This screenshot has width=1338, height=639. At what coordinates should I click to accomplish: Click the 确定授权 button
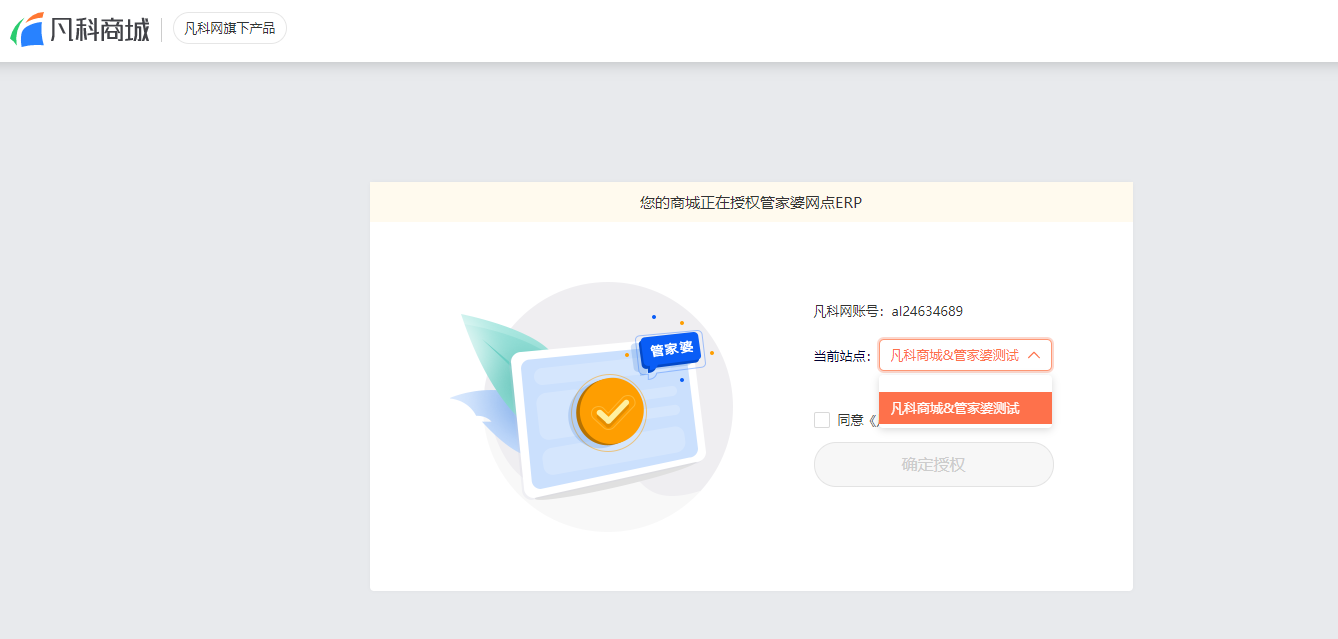933,464
